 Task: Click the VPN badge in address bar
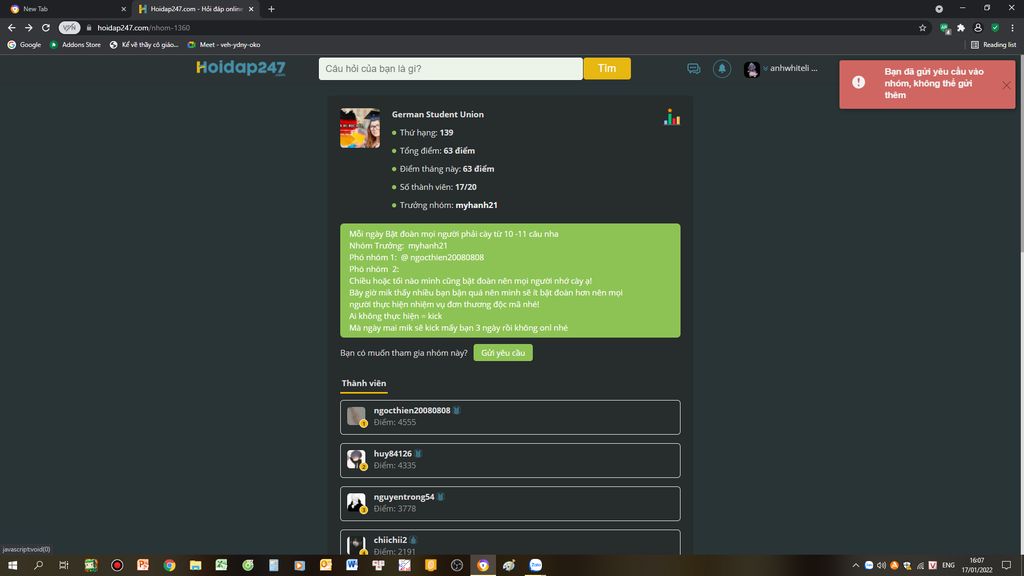[69, 27]
